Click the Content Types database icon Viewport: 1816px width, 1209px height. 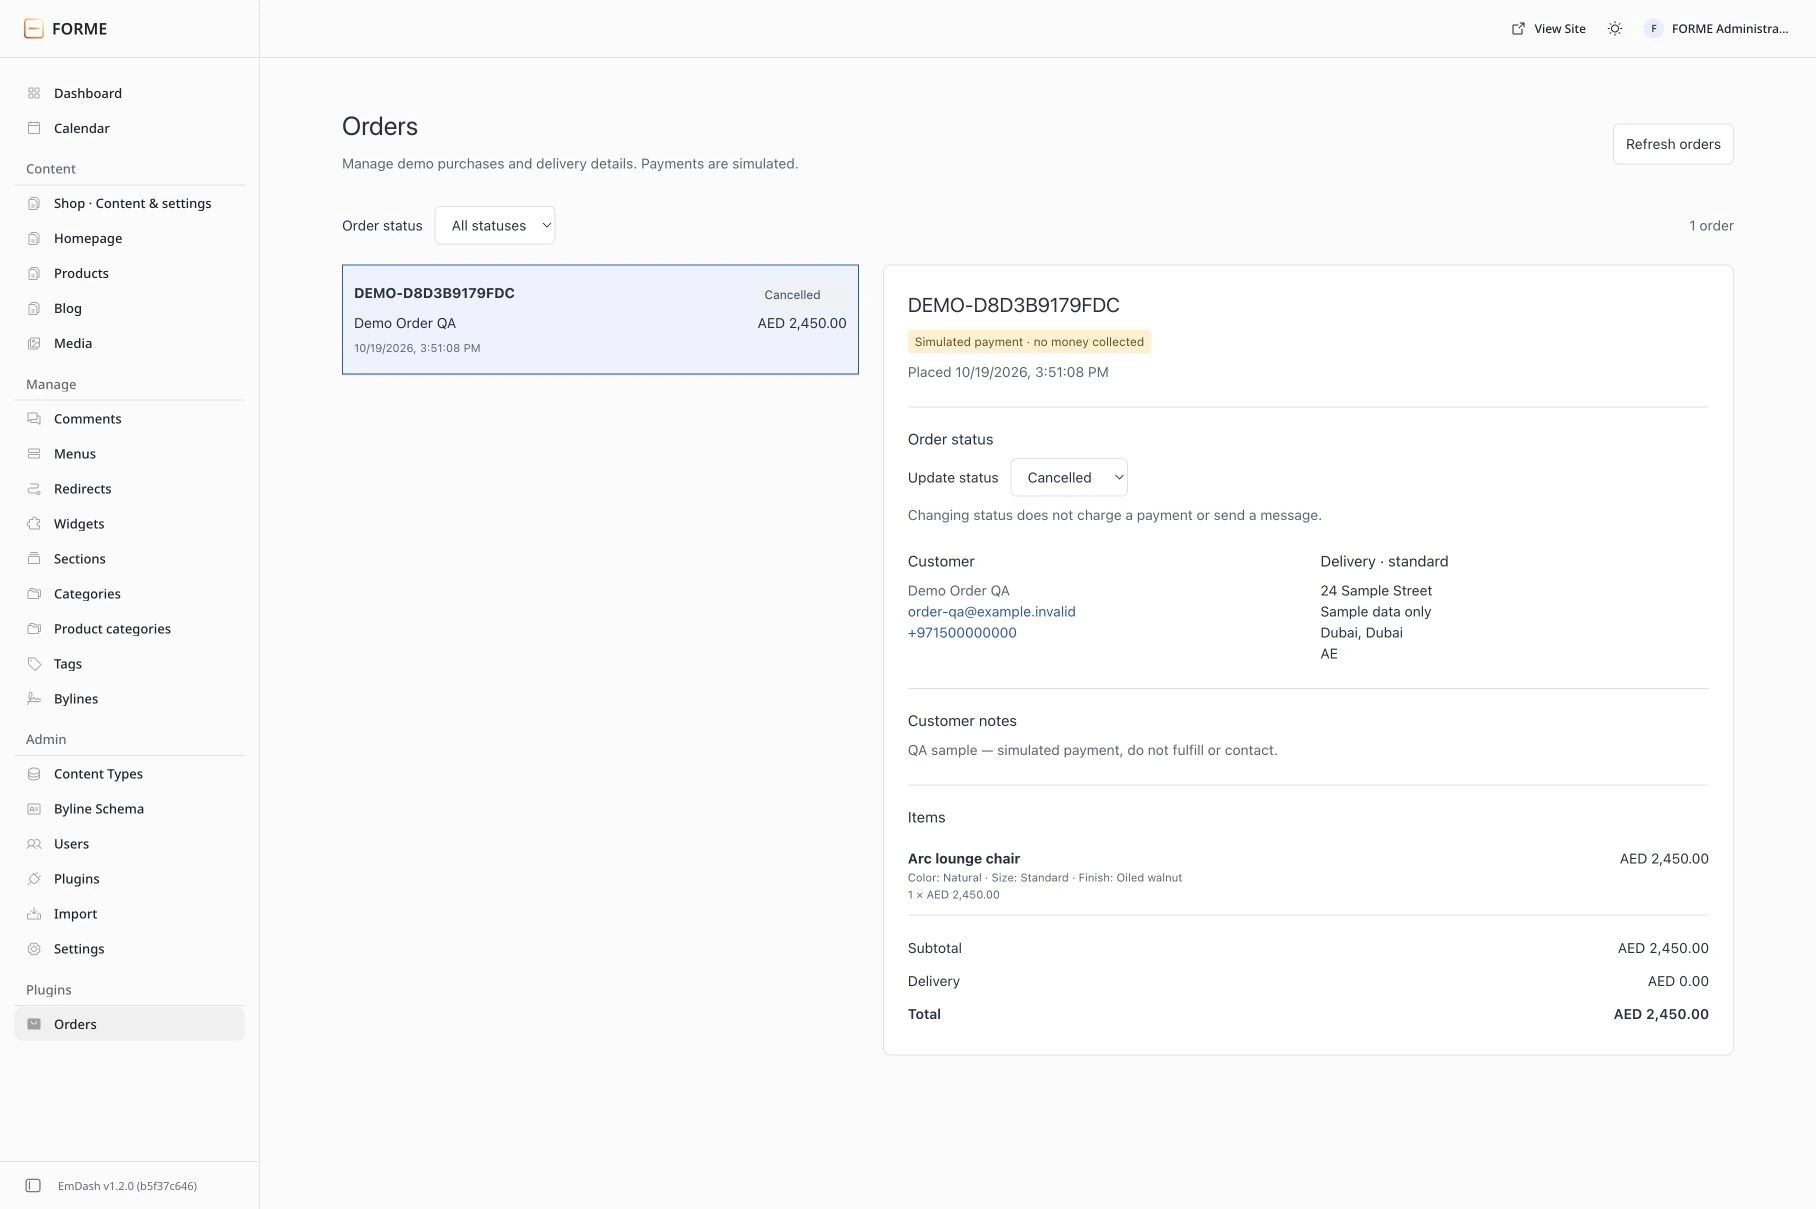coord(34,774)
